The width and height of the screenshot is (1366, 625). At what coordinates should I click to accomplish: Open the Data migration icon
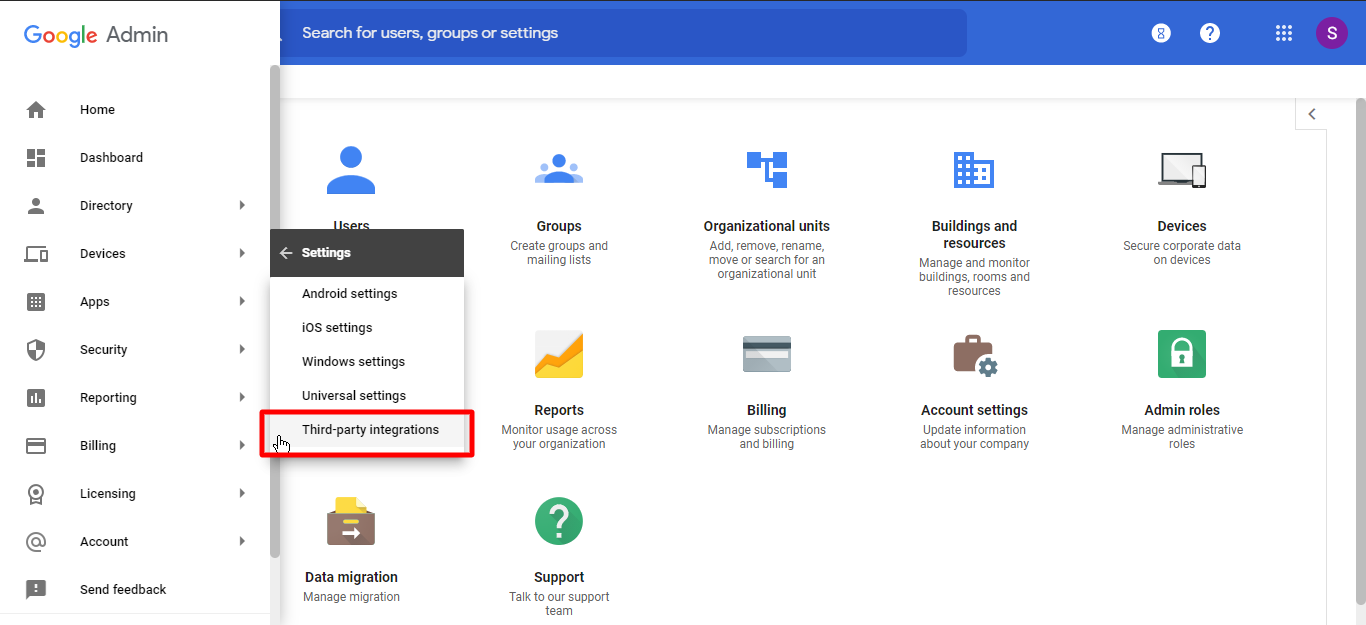point(350,521)
